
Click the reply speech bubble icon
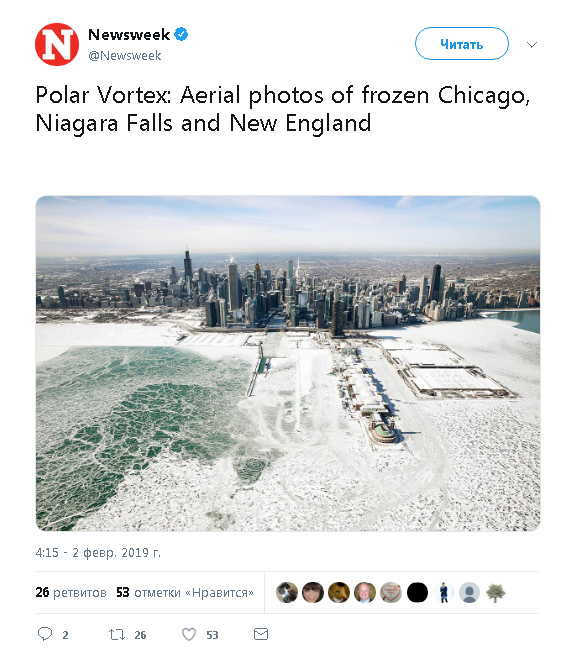[x=45, y=634]
